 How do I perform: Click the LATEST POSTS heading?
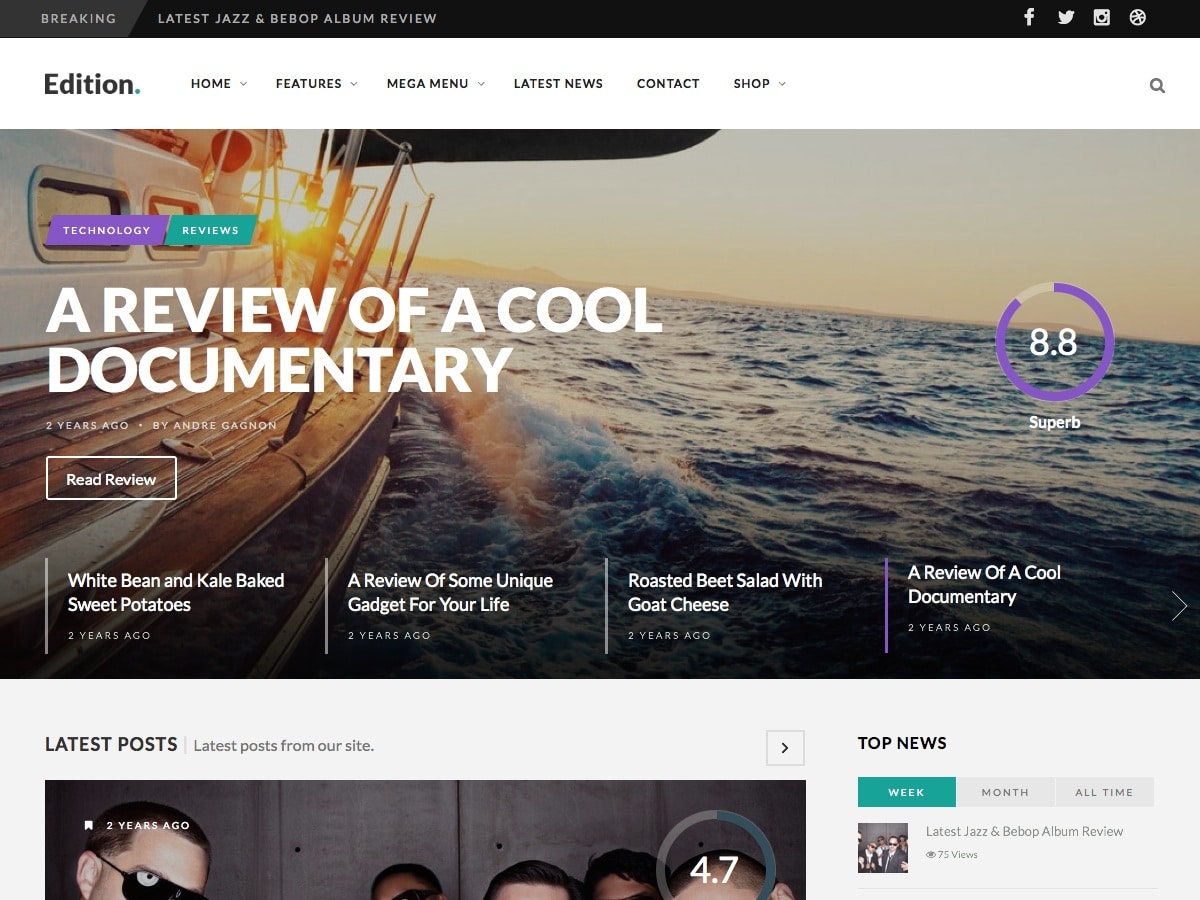[111, 744]
